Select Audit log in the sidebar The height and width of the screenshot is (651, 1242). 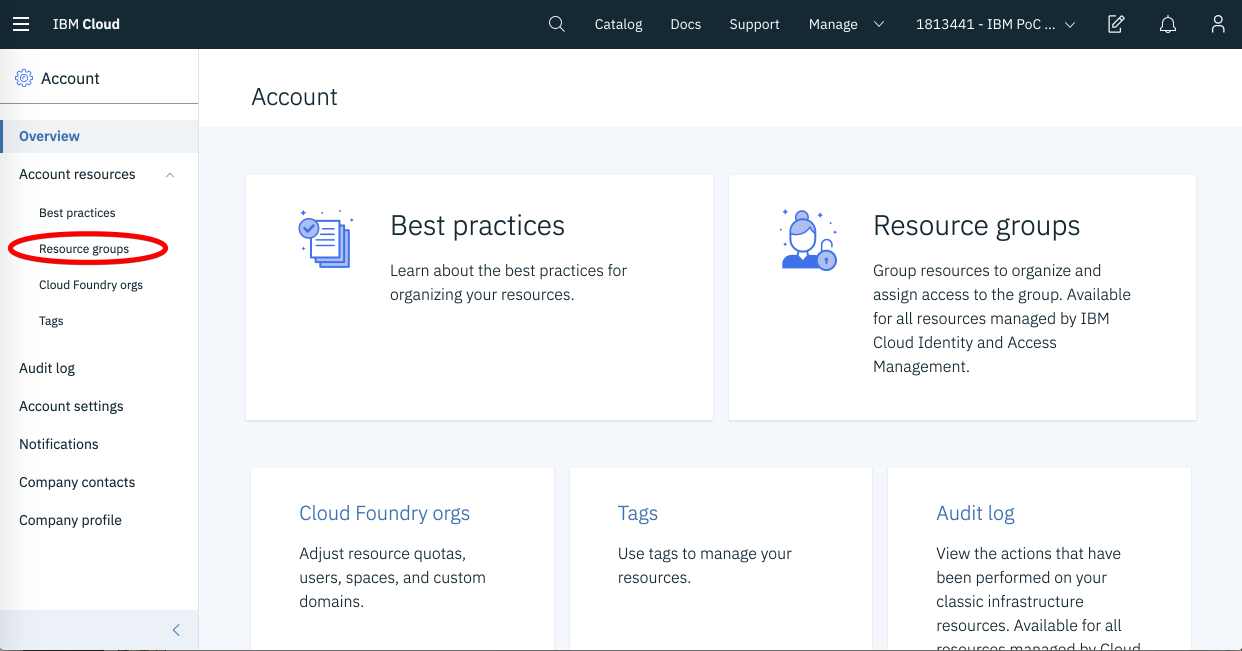(x=47, y=368)
